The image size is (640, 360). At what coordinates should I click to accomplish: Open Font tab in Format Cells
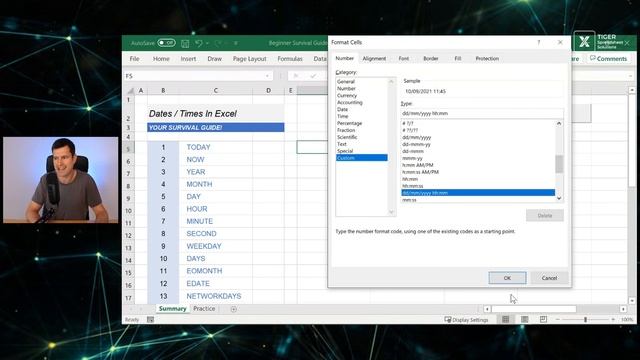click(x=404, y=58)
